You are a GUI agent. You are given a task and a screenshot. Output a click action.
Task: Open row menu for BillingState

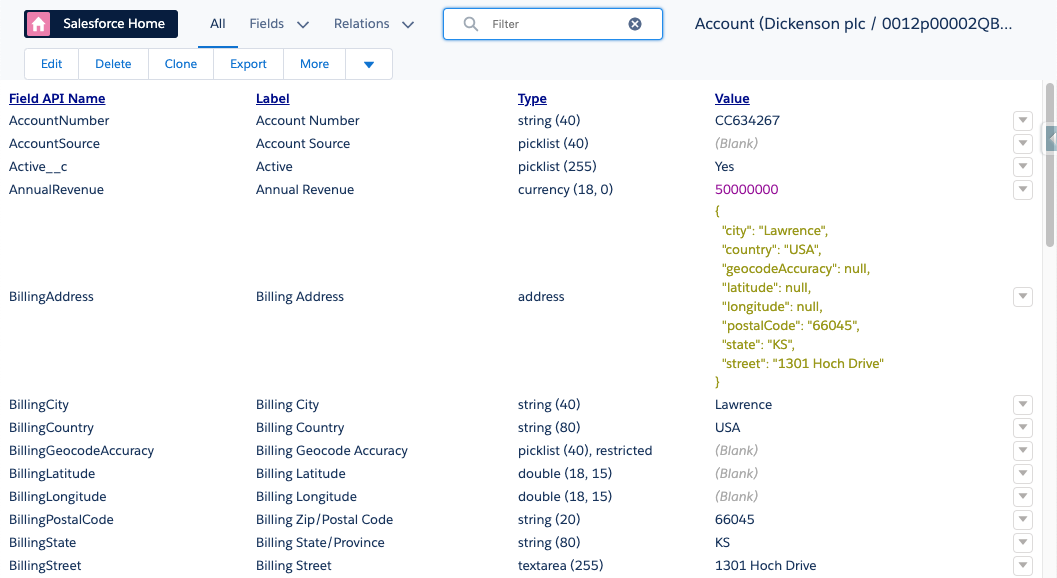[x=1023, y=542]
